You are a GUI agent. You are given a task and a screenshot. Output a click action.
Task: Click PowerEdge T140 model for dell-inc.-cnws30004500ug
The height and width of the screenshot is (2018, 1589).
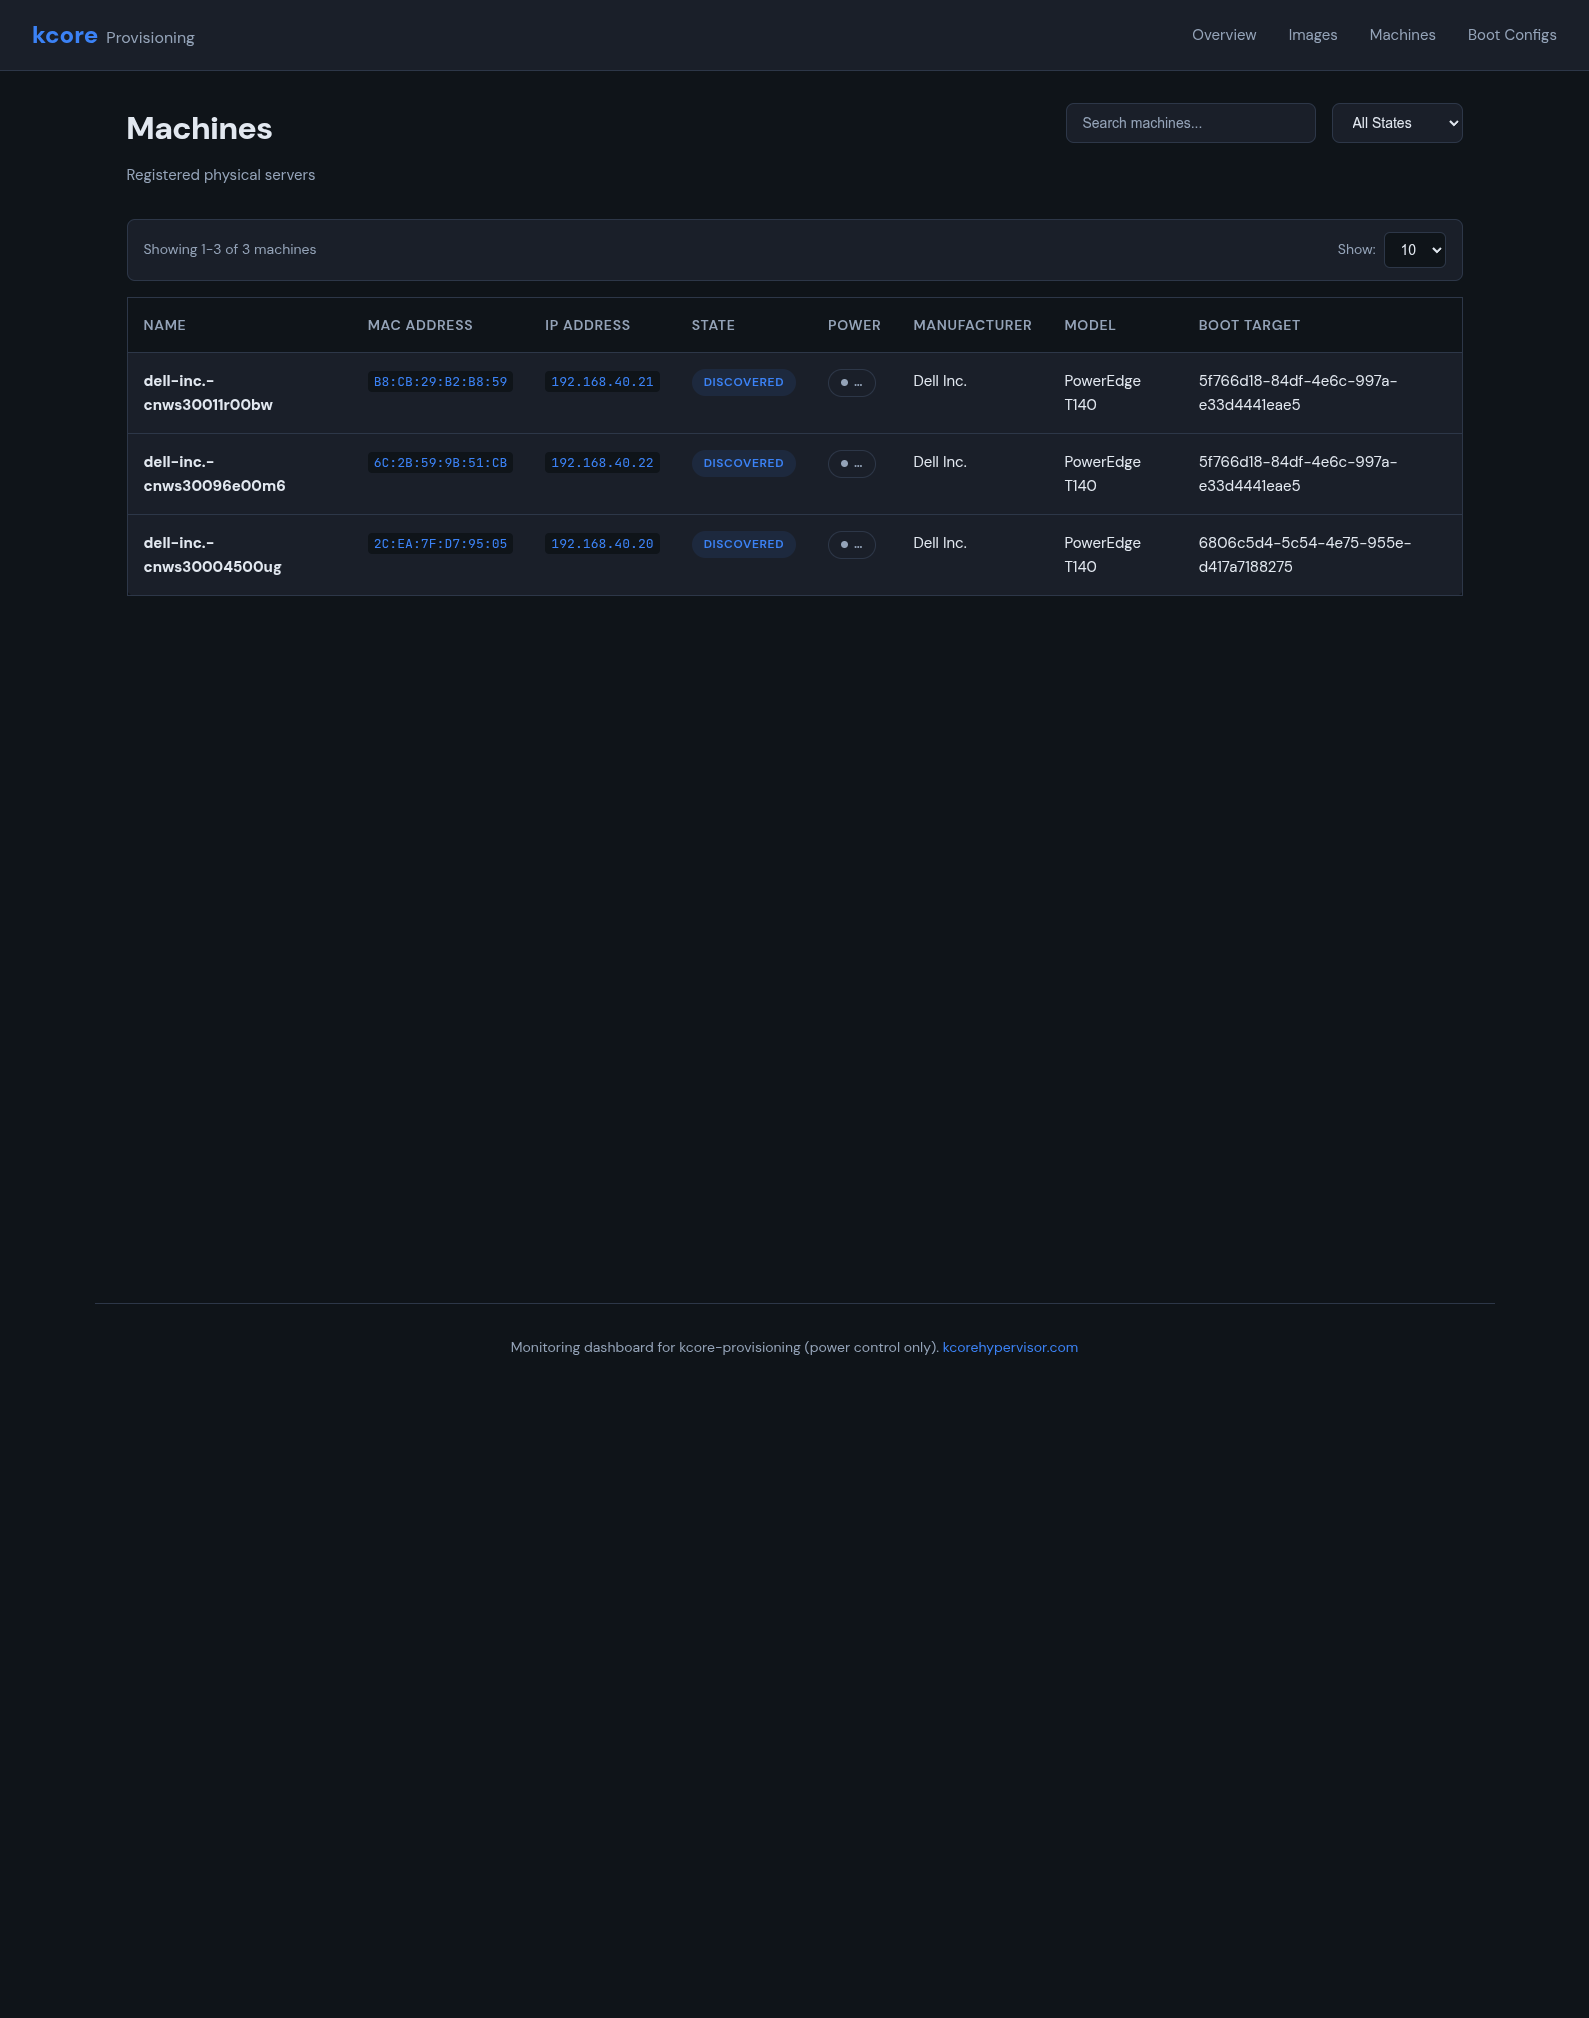pos(1102,555)
